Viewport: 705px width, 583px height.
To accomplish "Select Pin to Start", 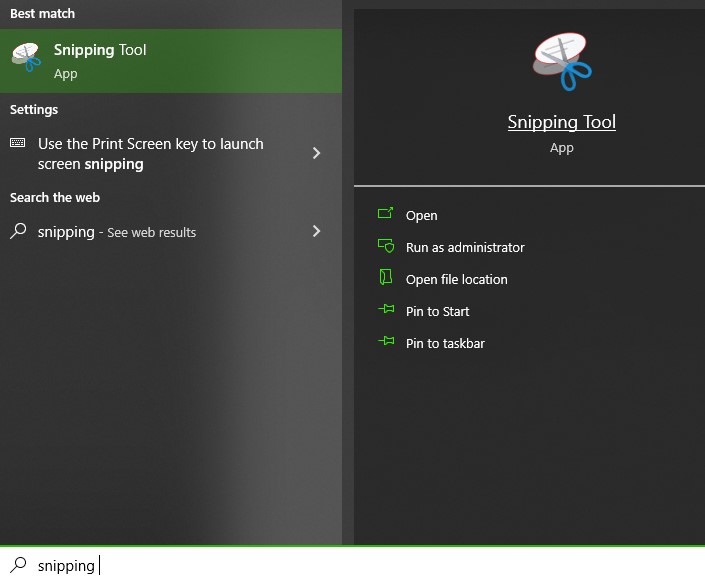I will pos(437,311).
